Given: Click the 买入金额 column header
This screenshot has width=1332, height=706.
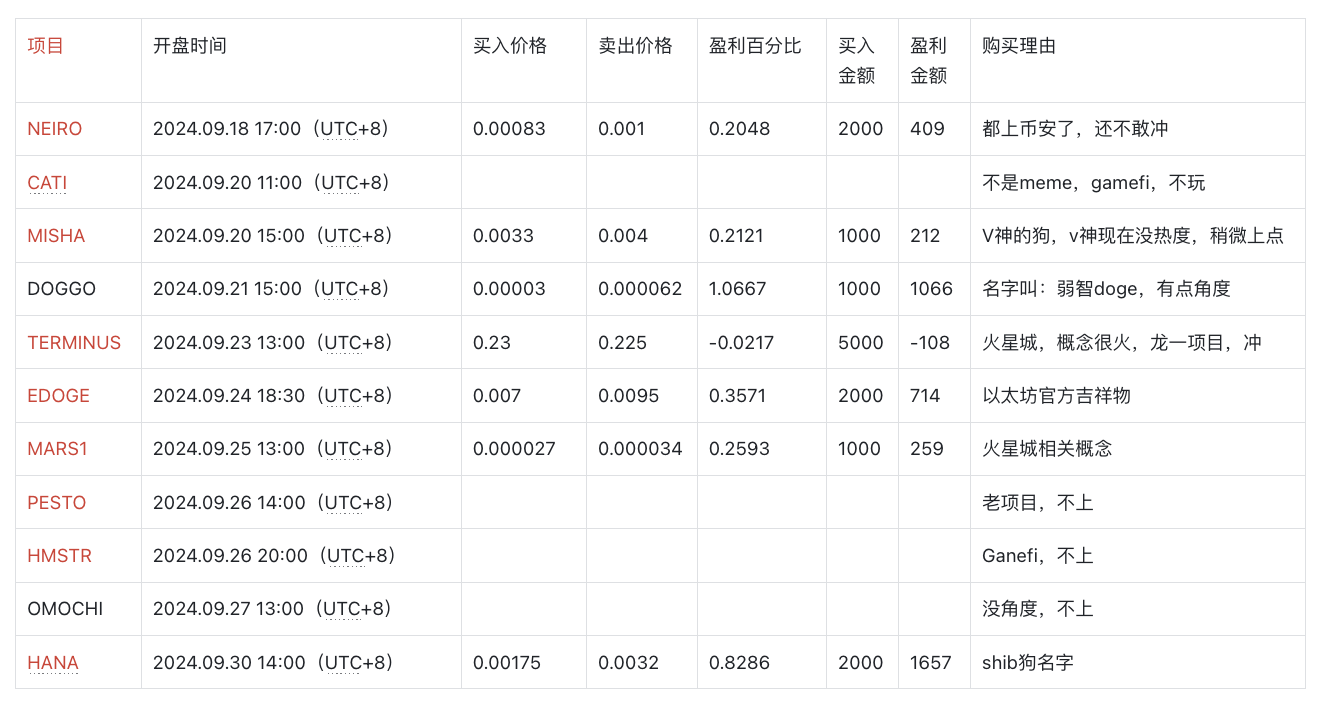Looking at the screenshot, I should tap(856, 61).
